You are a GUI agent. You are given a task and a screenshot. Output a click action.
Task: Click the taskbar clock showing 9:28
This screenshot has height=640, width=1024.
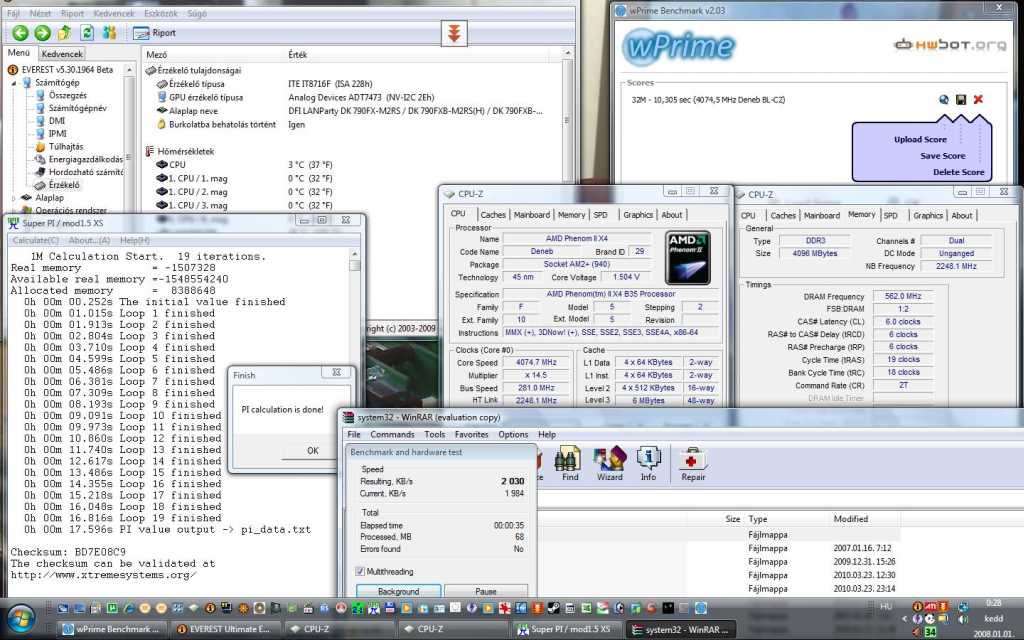(x=993, y=603)
